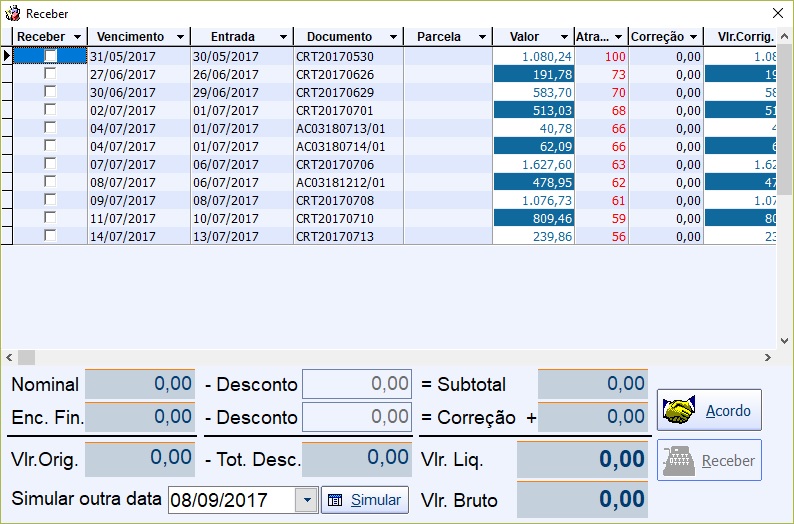Tick checkbox for row AC03181212/01

point(50,181)
